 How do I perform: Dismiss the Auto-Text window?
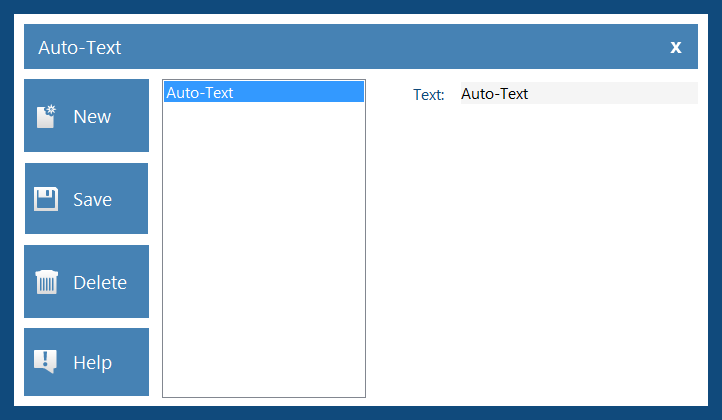click(x=675, y=47)
